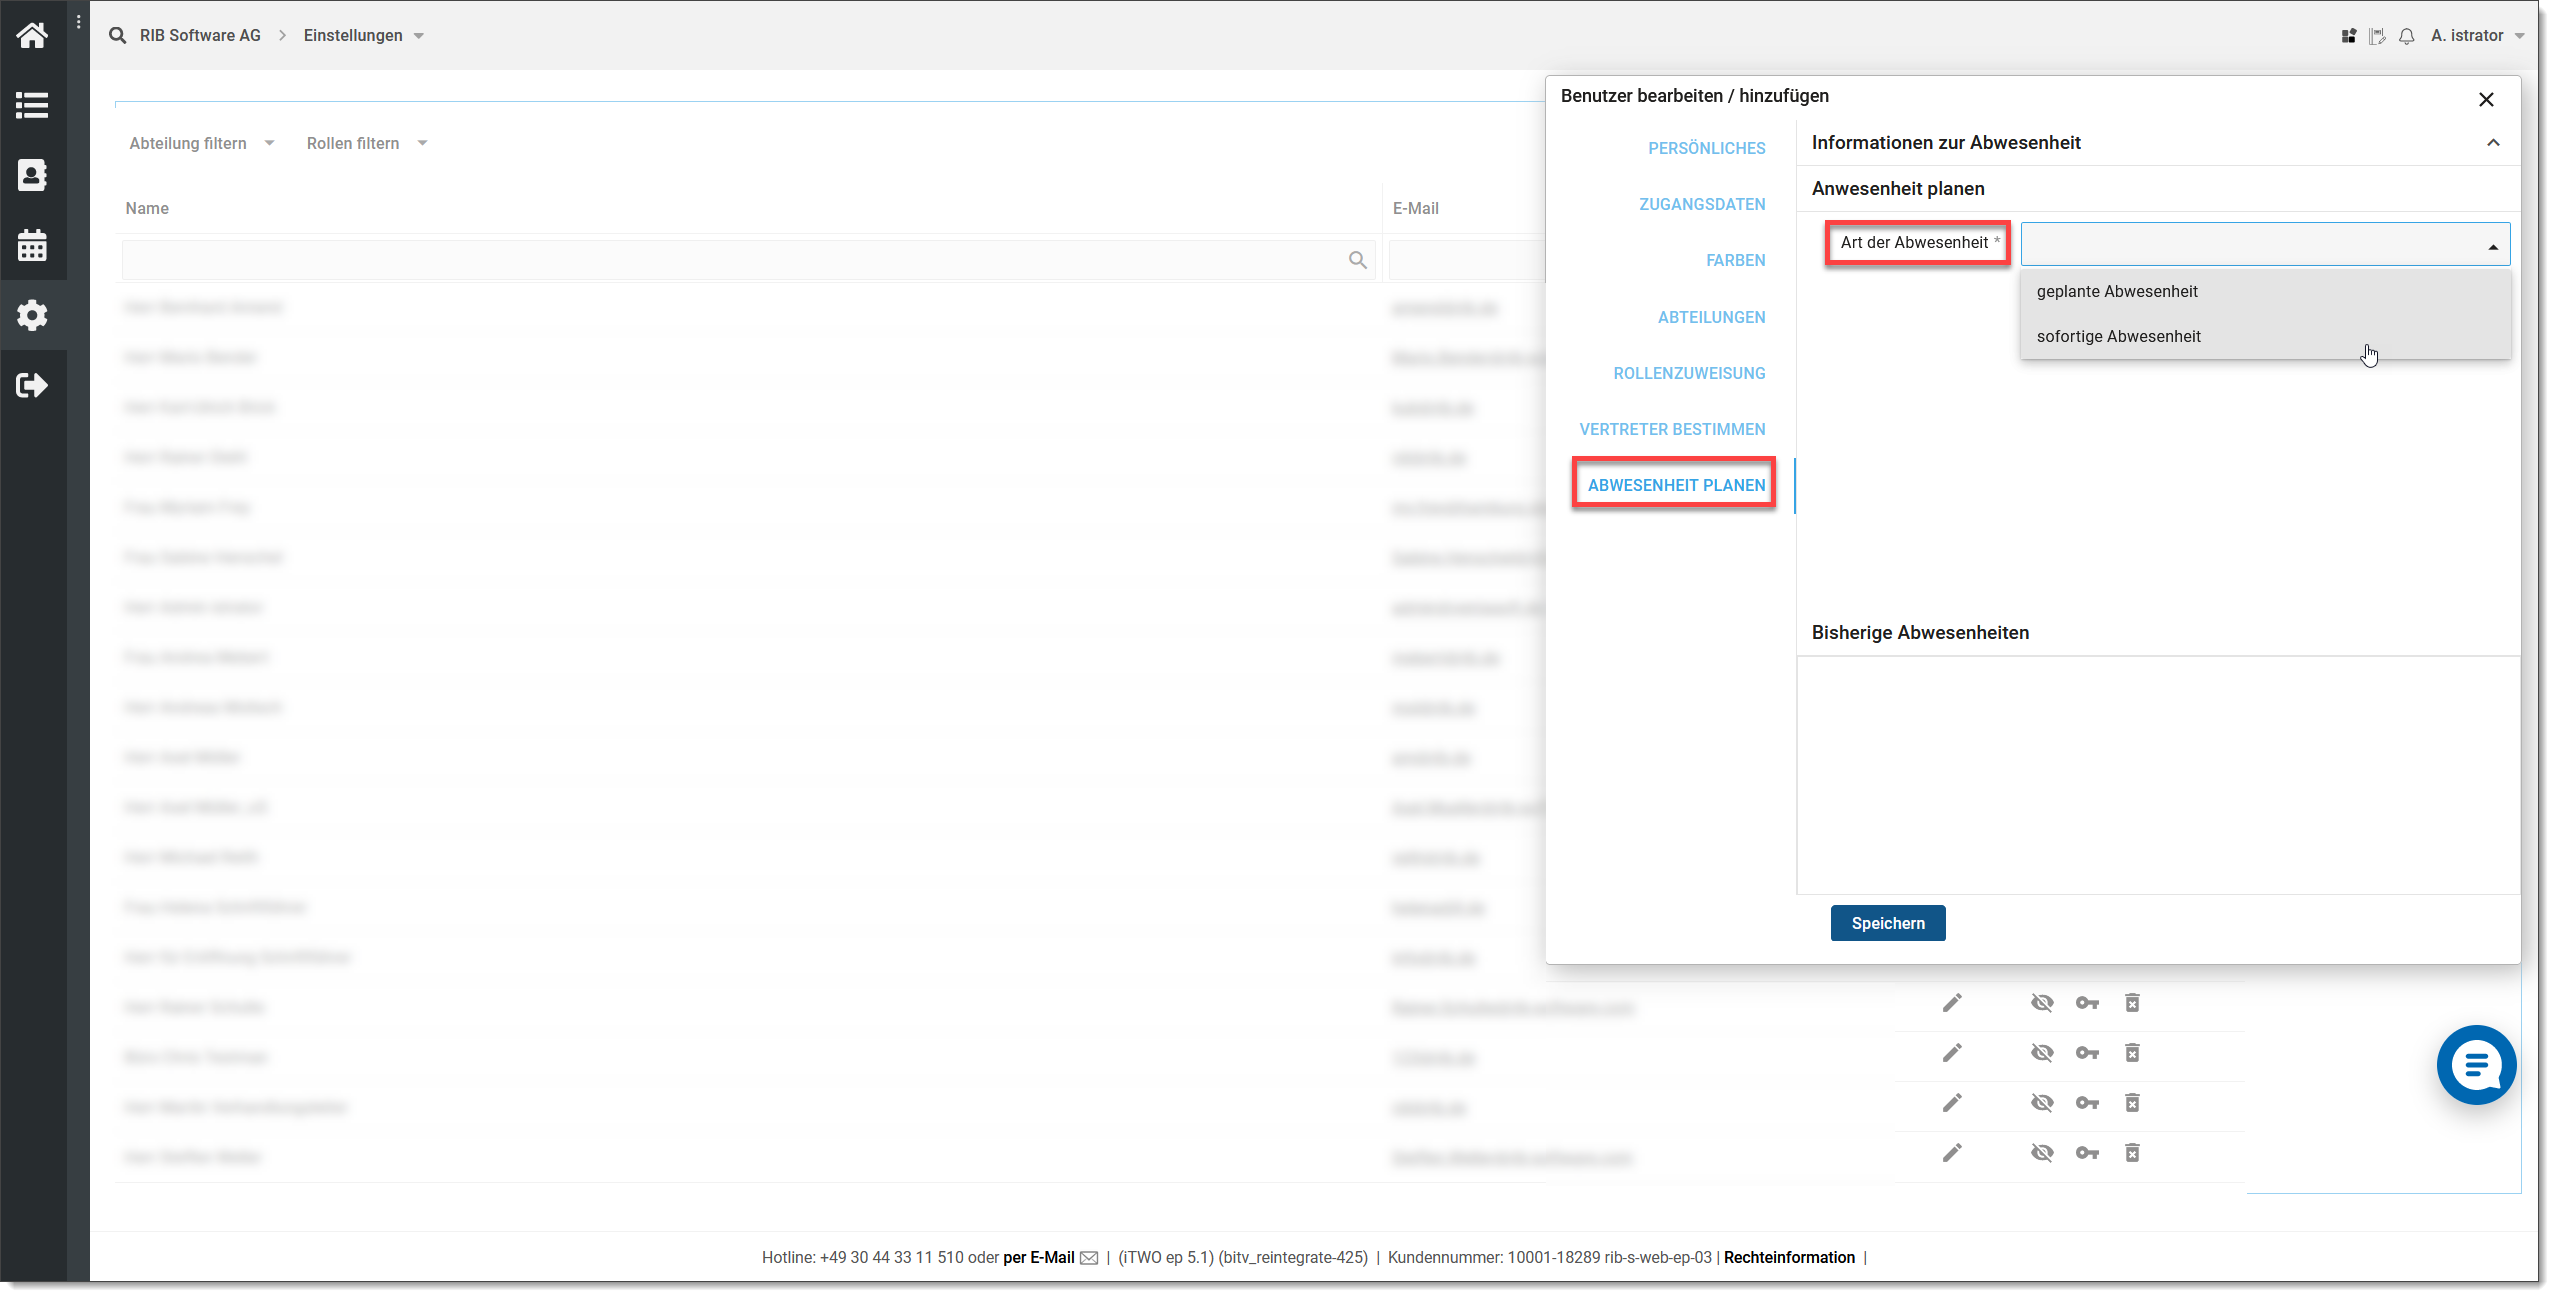Go to the home dashboard icon
The image size is (2554, 1297).
32,35
